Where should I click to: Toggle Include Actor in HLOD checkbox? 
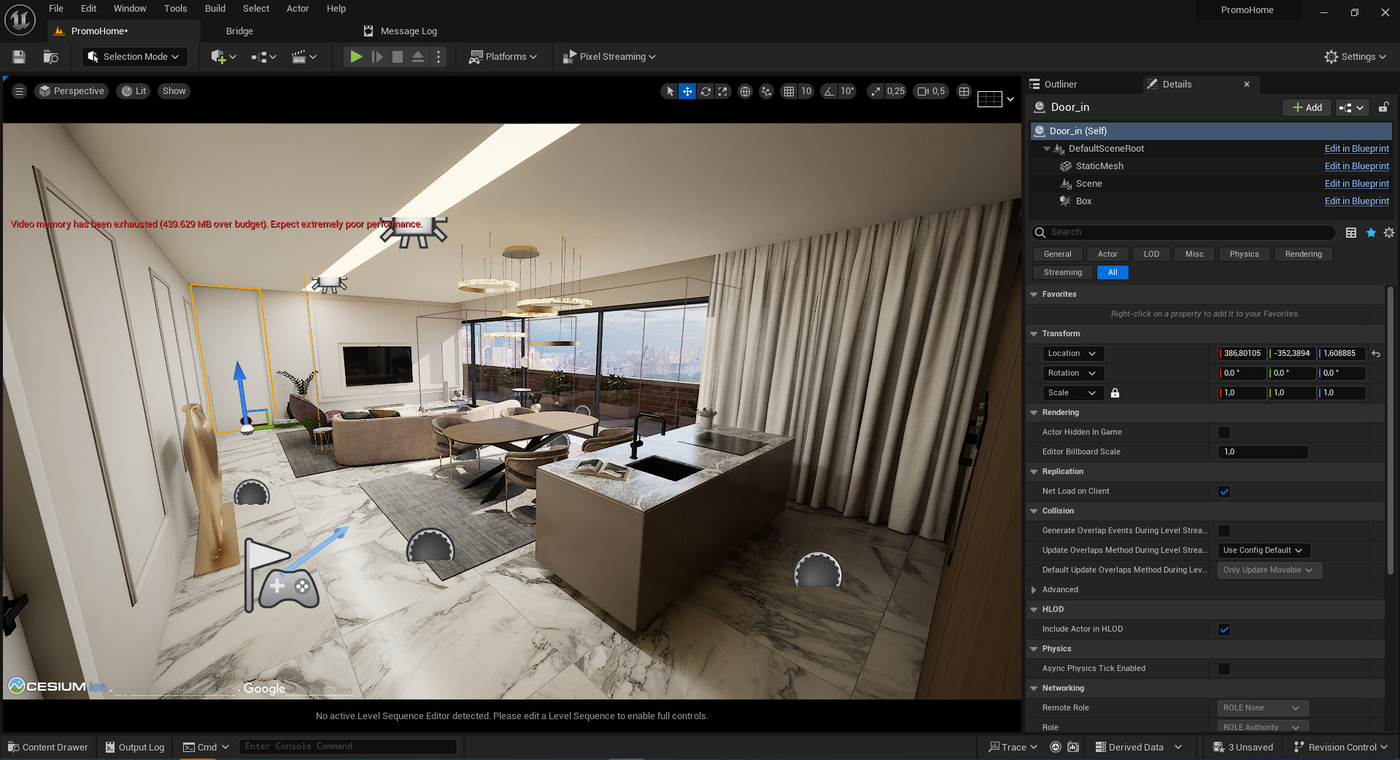1224,629
